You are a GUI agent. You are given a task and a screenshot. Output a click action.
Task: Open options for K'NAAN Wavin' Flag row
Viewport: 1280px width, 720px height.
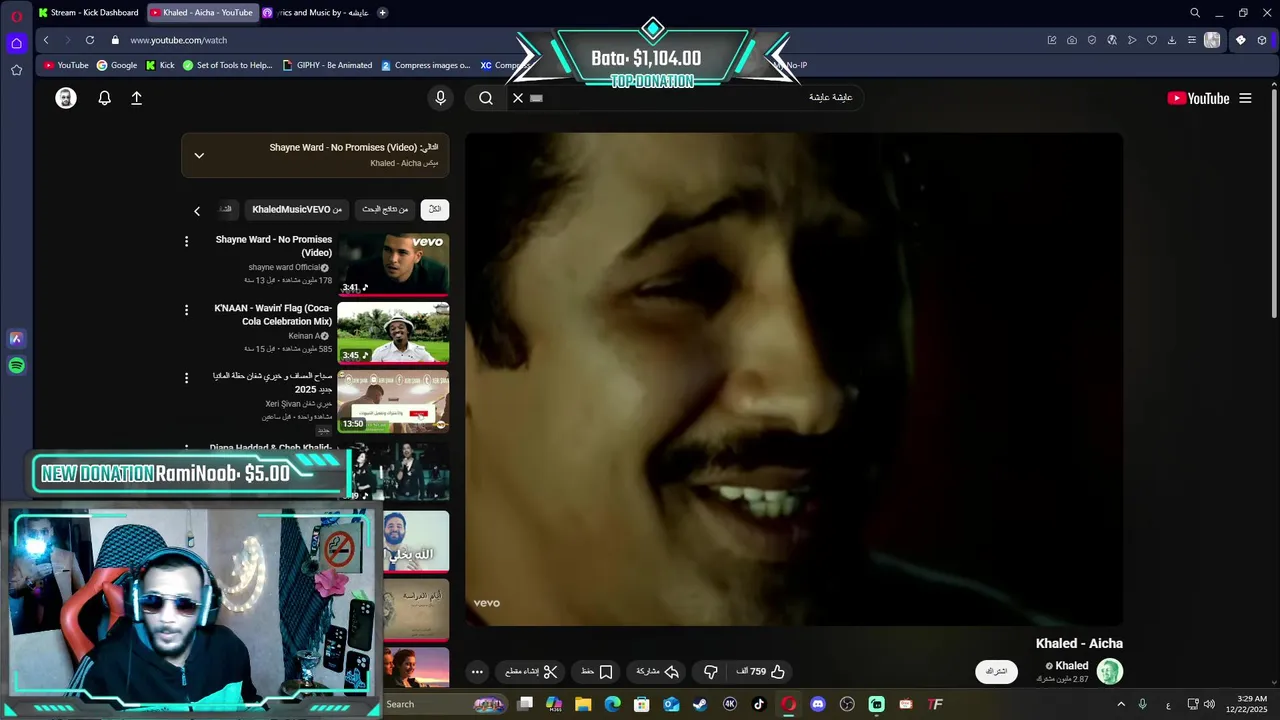pos(186,310)
